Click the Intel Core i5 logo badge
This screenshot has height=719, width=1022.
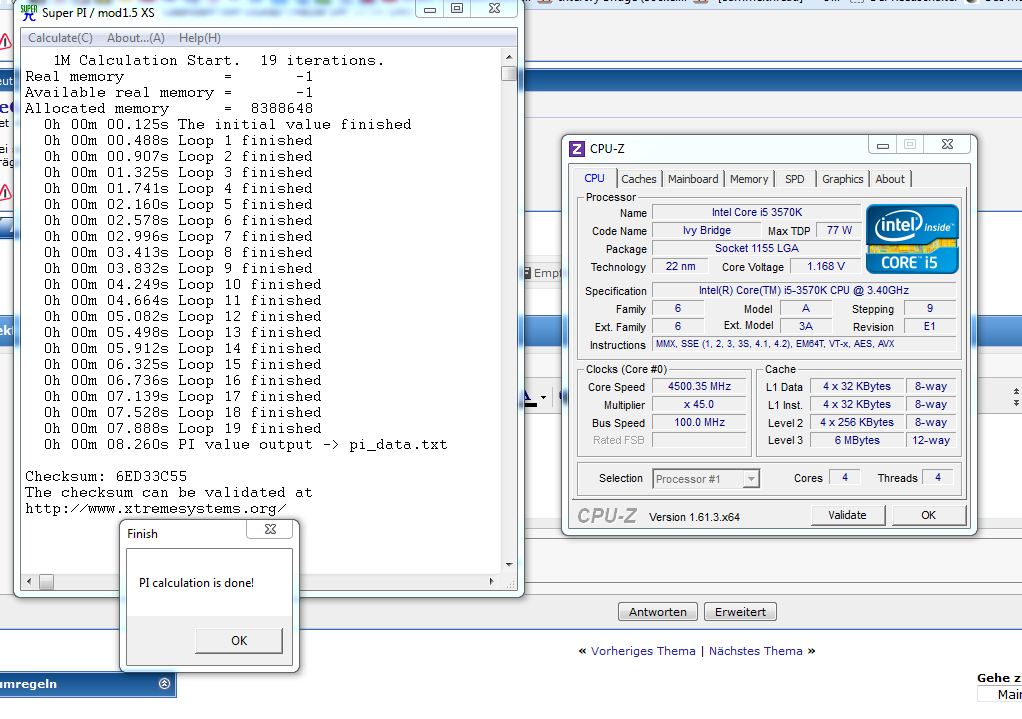[912, 239]
